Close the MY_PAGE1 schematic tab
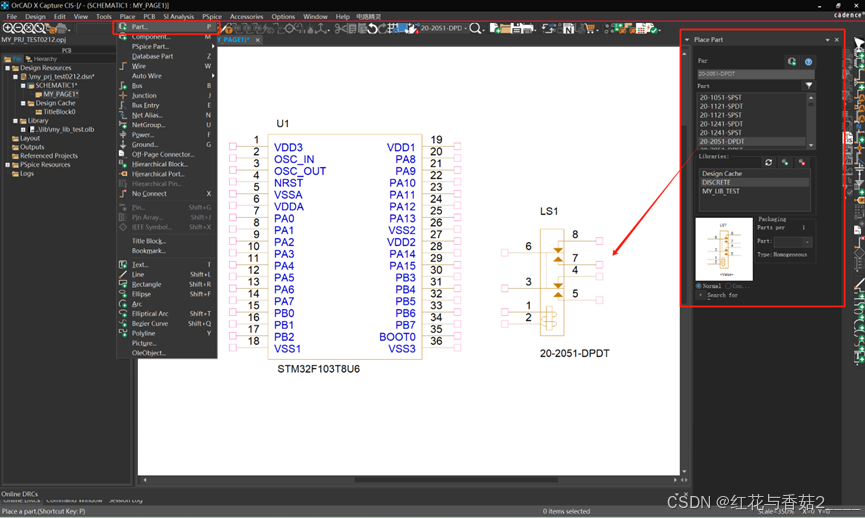This screenshot has height=518, width=865. tap(258, 40)
